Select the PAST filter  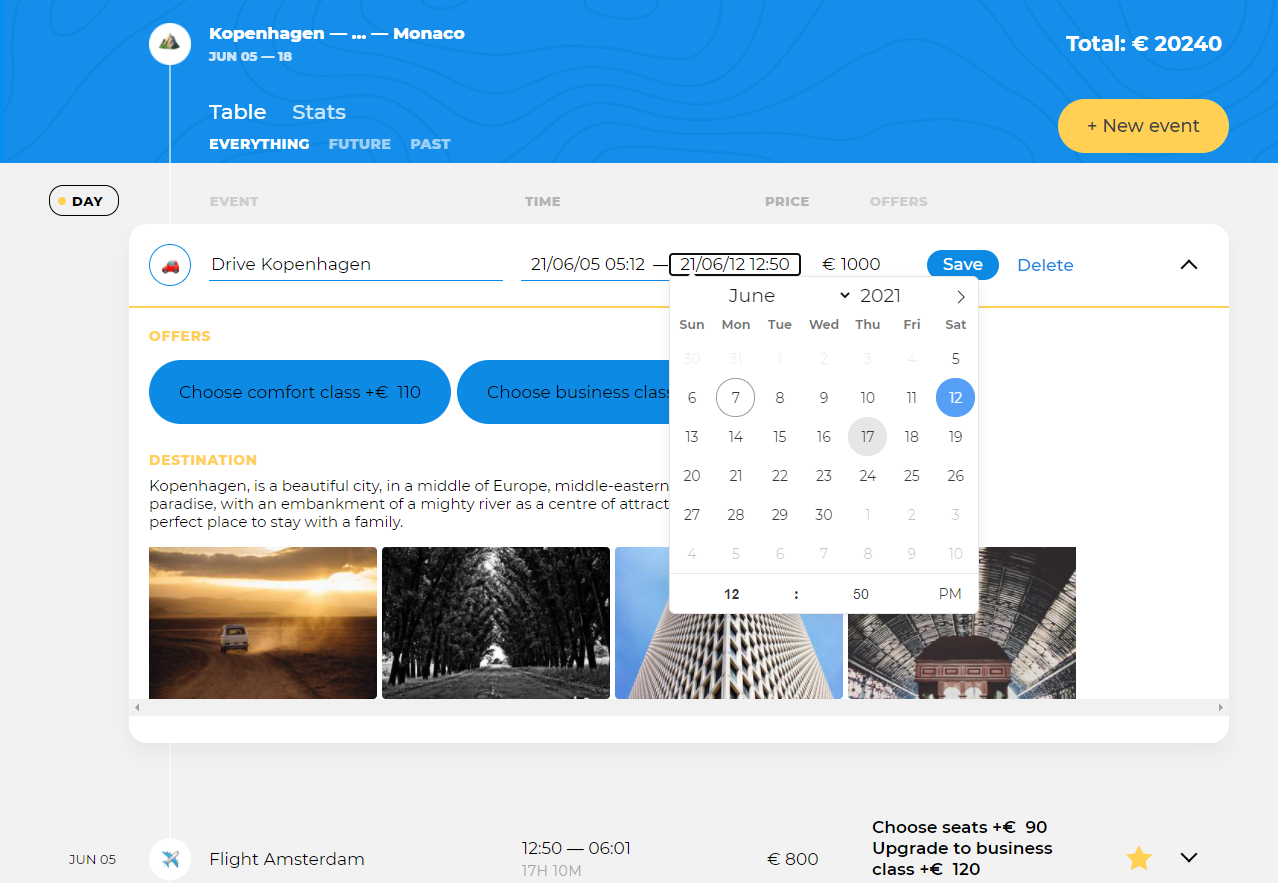430,144
